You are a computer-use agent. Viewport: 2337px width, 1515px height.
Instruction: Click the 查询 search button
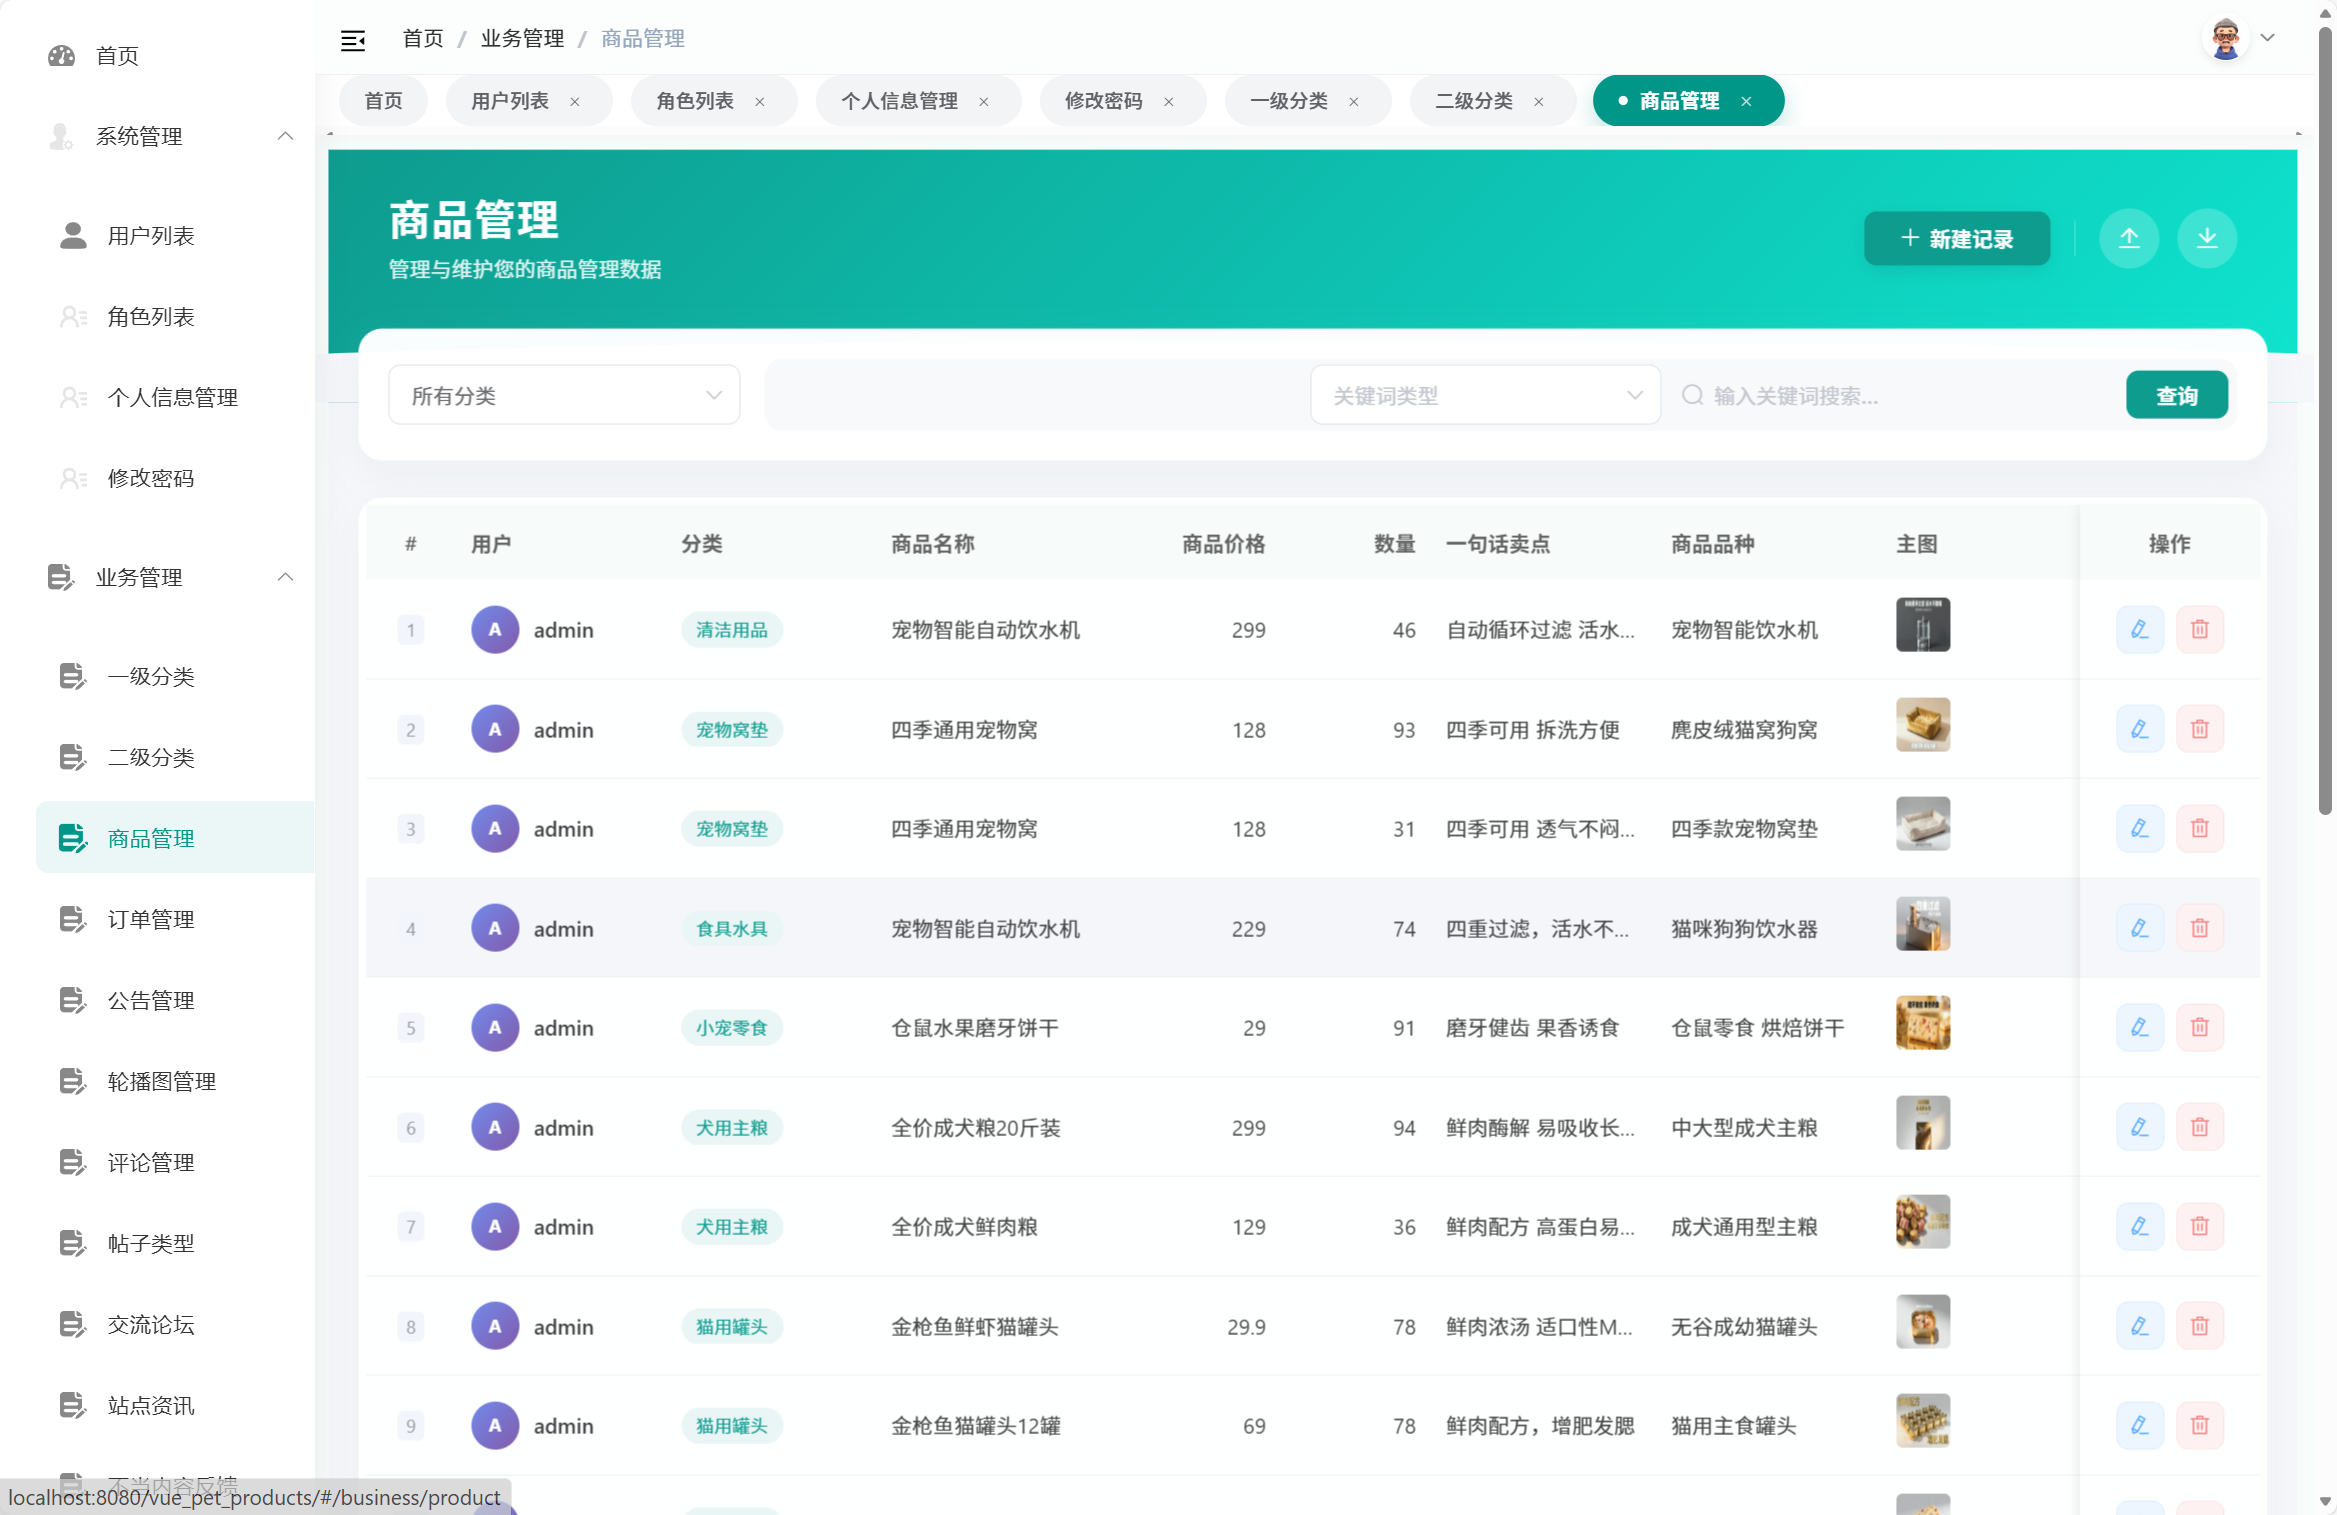[x=2177, y=394]
